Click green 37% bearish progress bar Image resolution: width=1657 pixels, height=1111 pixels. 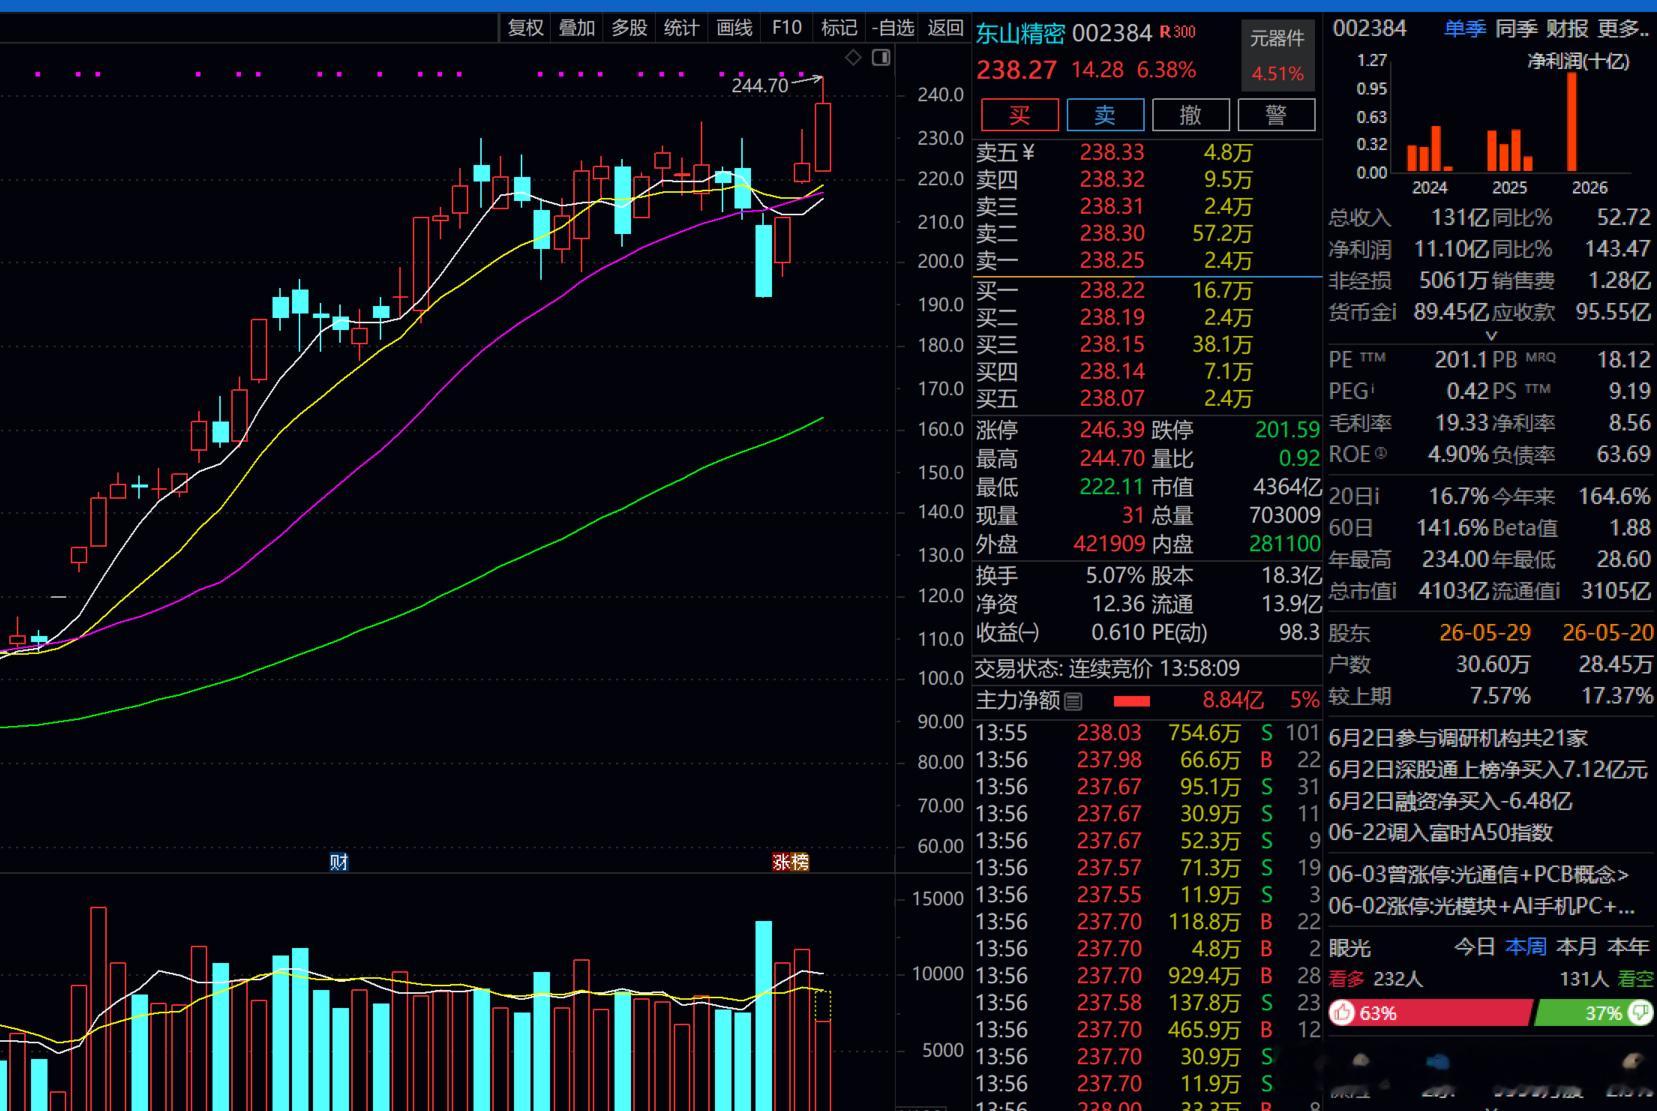(1592, 1013)
